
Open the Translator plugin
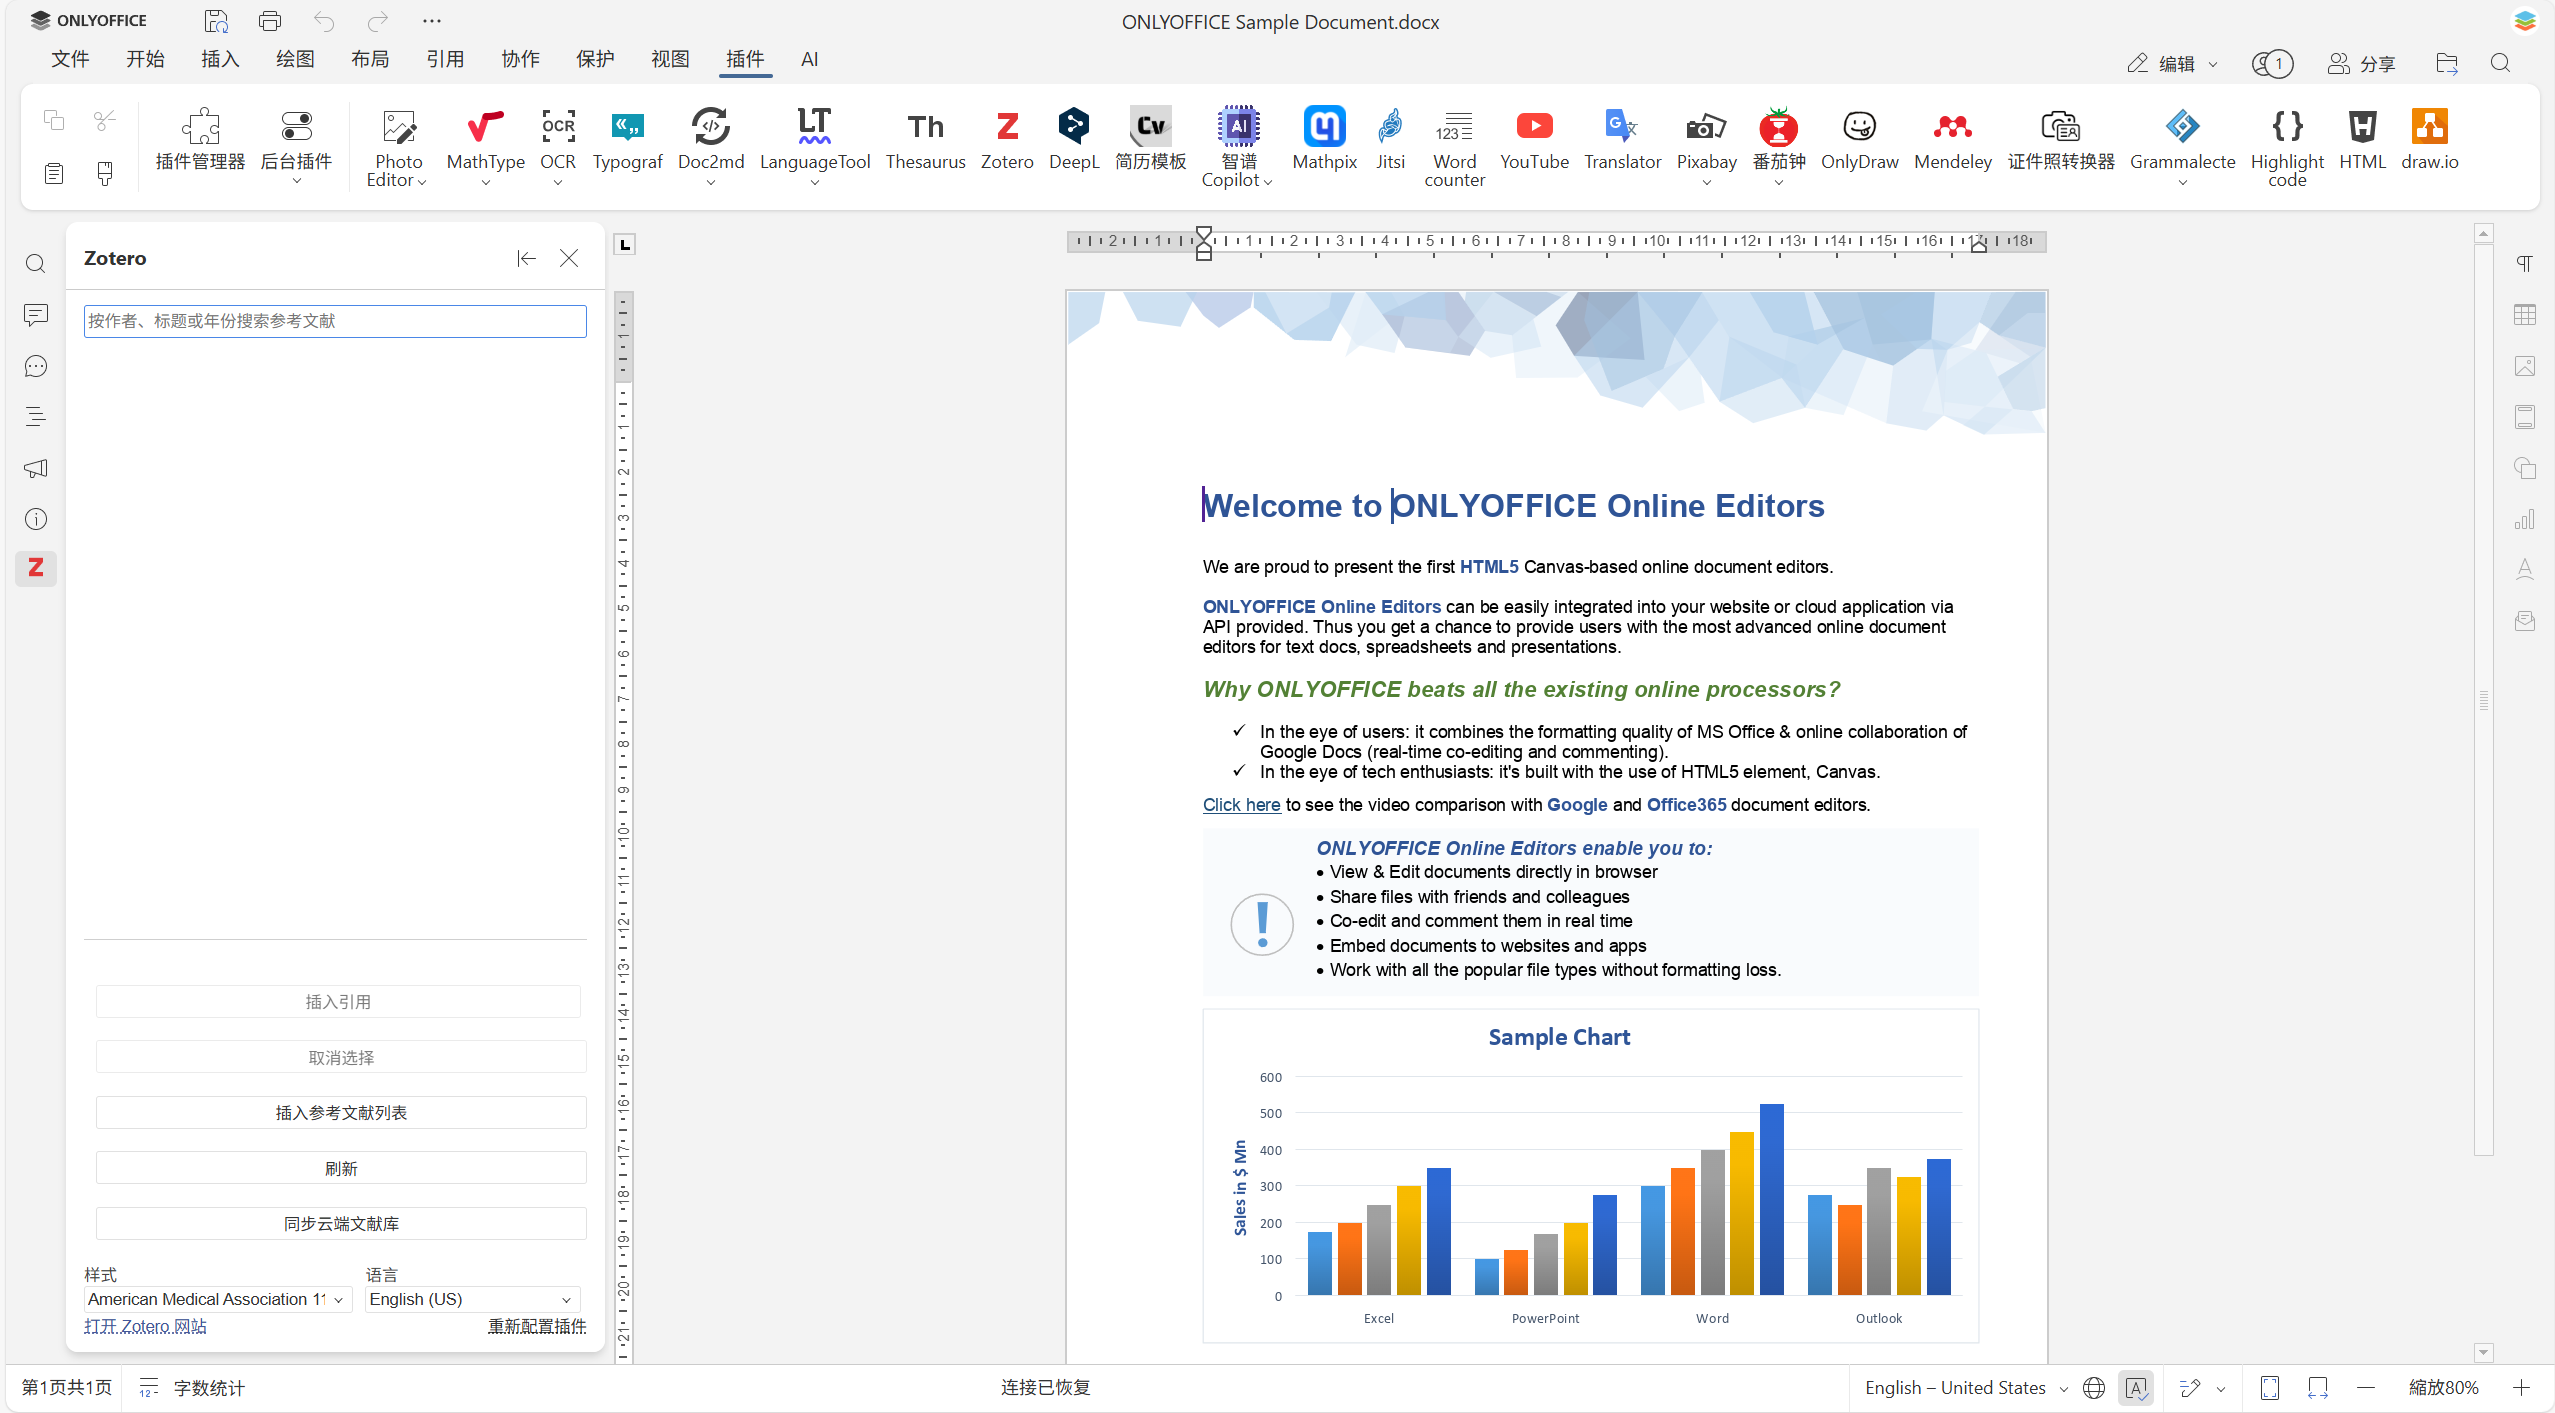point(1622,141)
